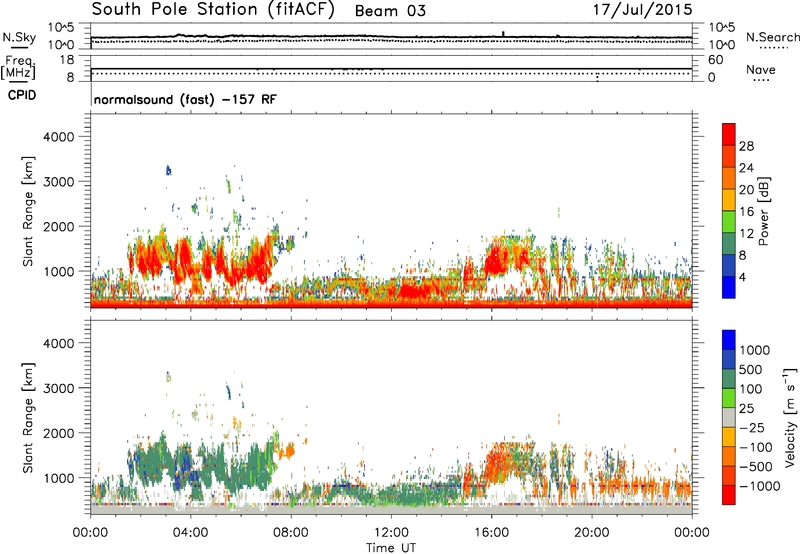Viewport: 800px width, 554px height.
Task: Click the '4' label on the Power colorbar
Action: pos(743,277)
